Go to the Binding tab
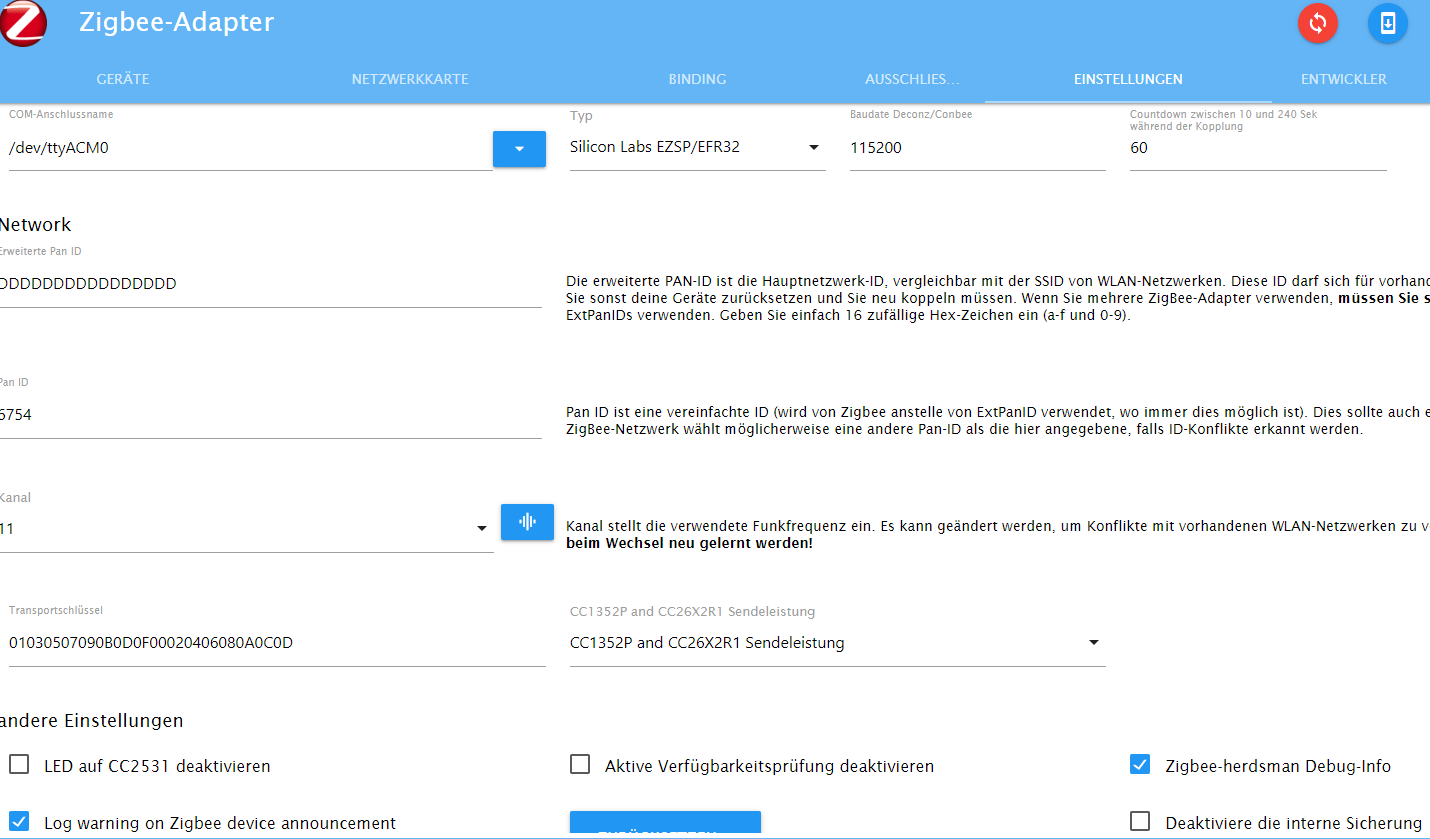 coord(697,79)
